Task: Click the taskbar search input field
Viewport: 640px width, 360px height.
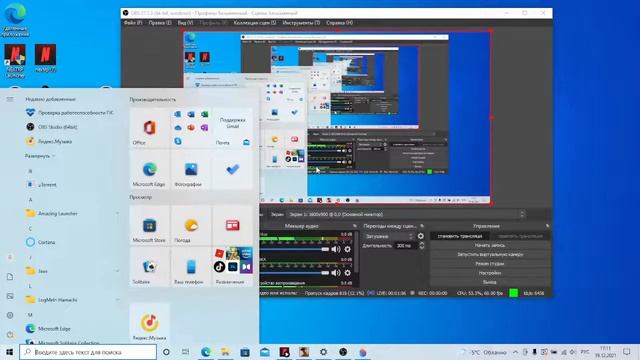Action: click(88, 352)
